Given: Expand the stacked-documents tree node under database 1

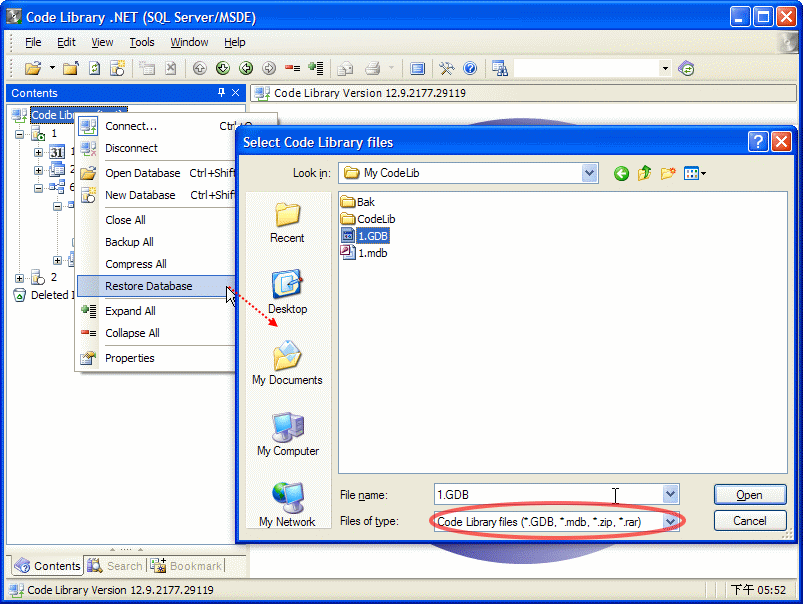Looking at the screenshot, I should pos(38,170).
